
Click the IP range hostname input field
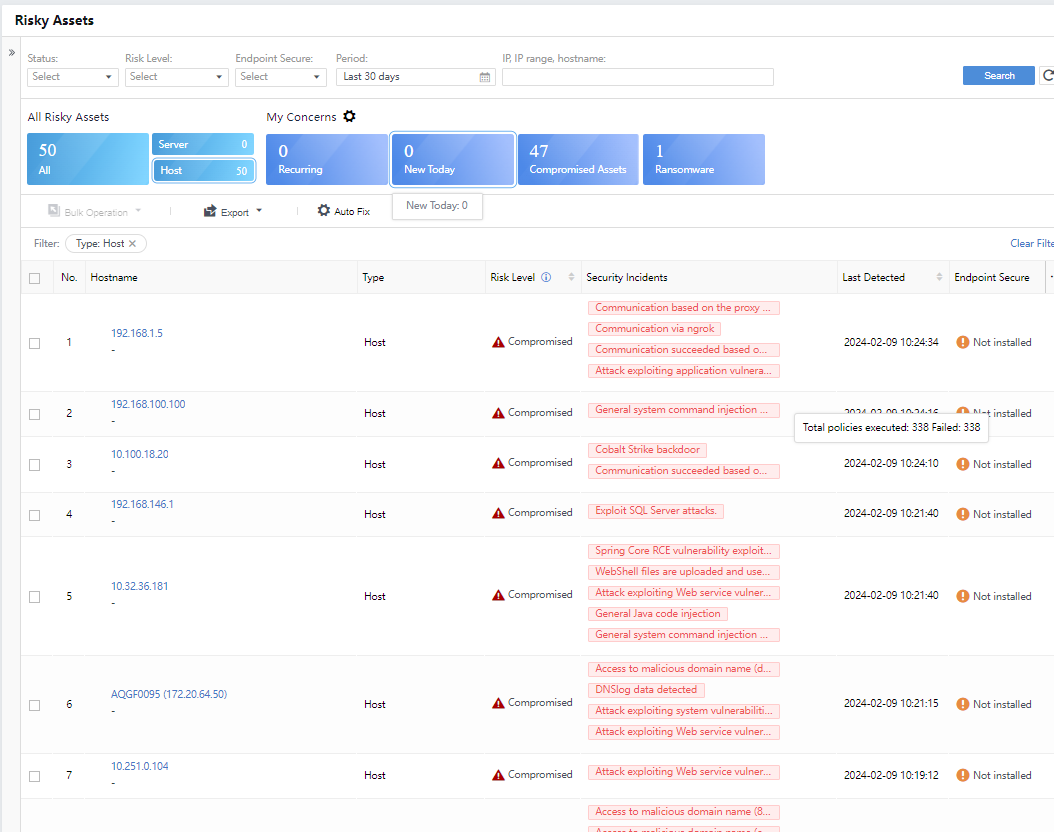pyautogui.click(x=637, y=77)
